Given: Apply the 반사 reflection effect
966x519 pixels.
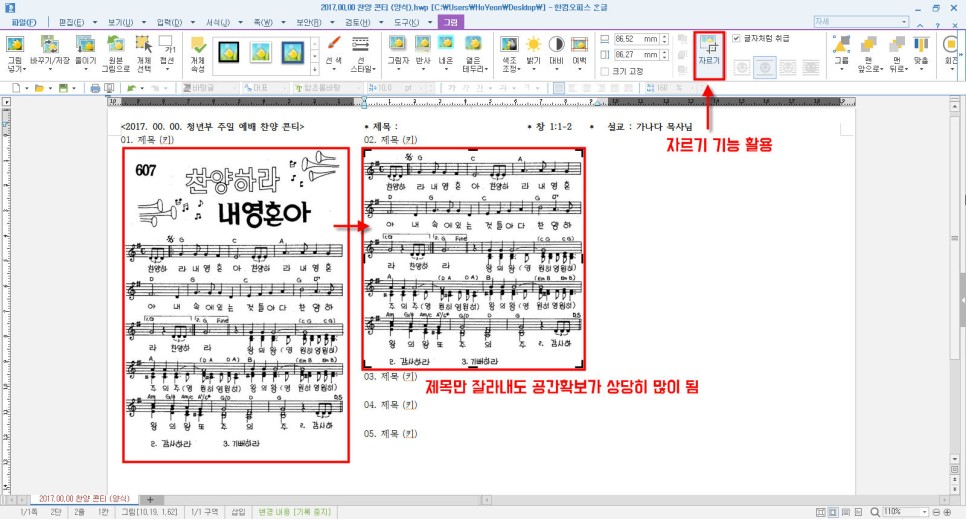Looking at the screenshot, I should pos(423,43).
